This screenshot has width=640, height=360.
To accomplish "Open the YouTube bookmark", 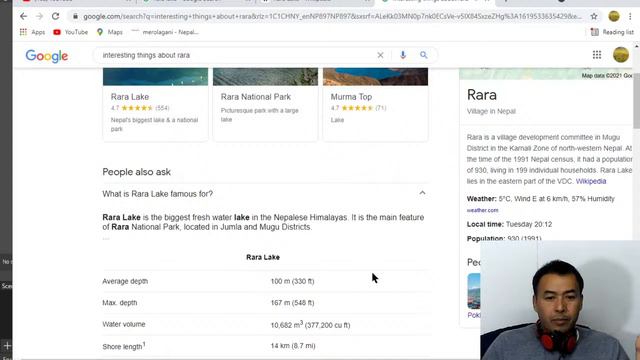I will [x=71, y=32].
